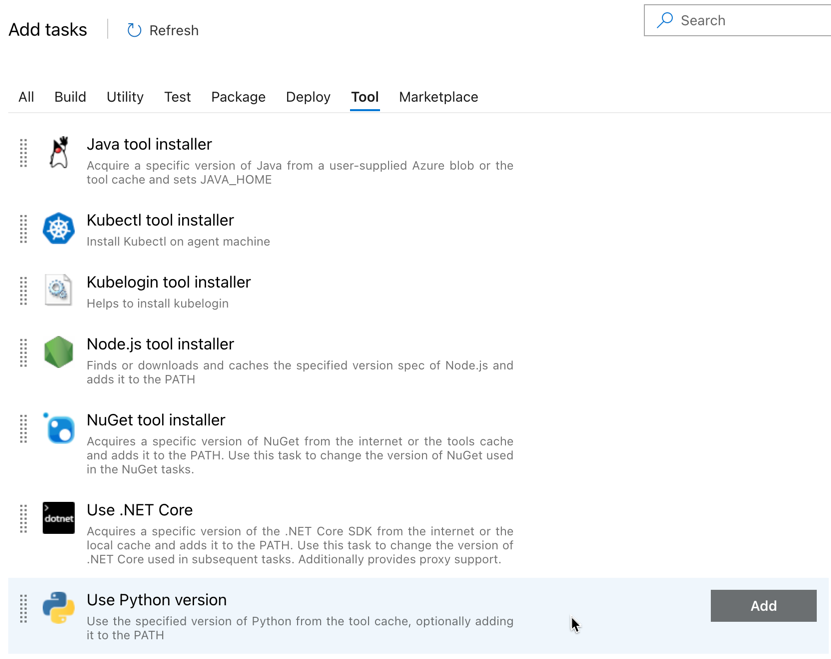Click the Python icon for Use Python version
Viewport: 831px width, 659px height.
[x=58, y=606]
